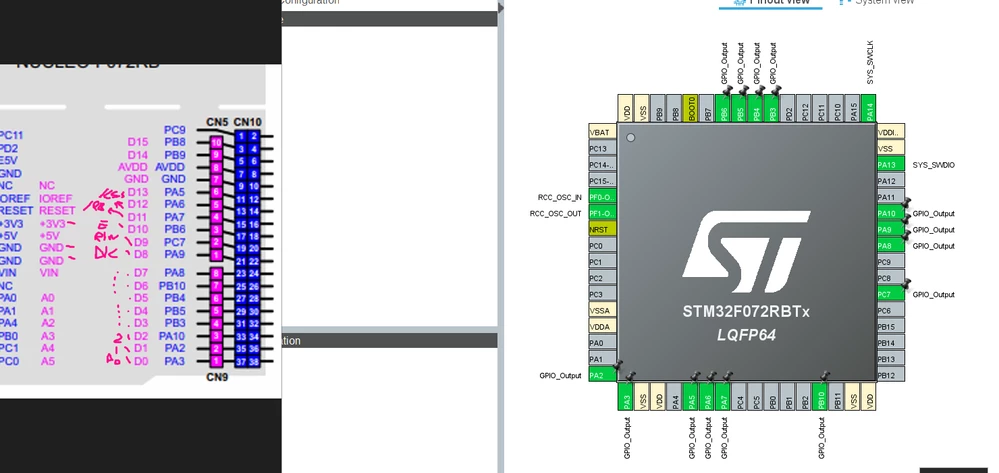Select the PB13 pin on the chip
The width and height of the screenshot is (999, 473).
891,359
